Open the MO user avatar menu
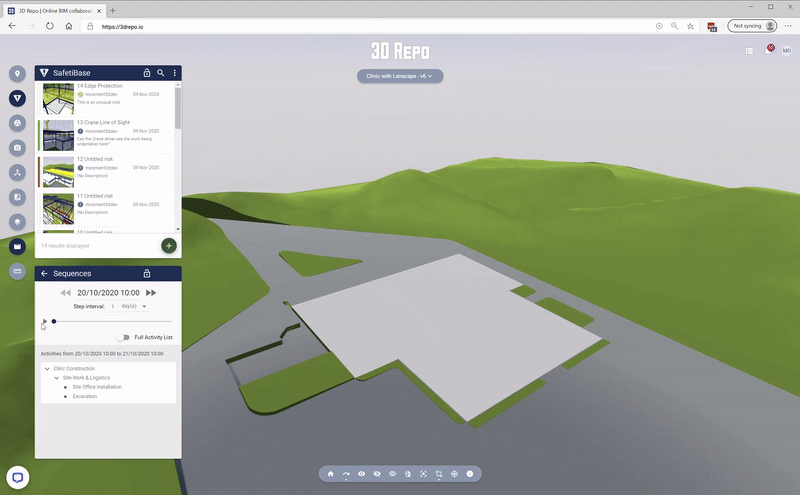 point(787,51)
